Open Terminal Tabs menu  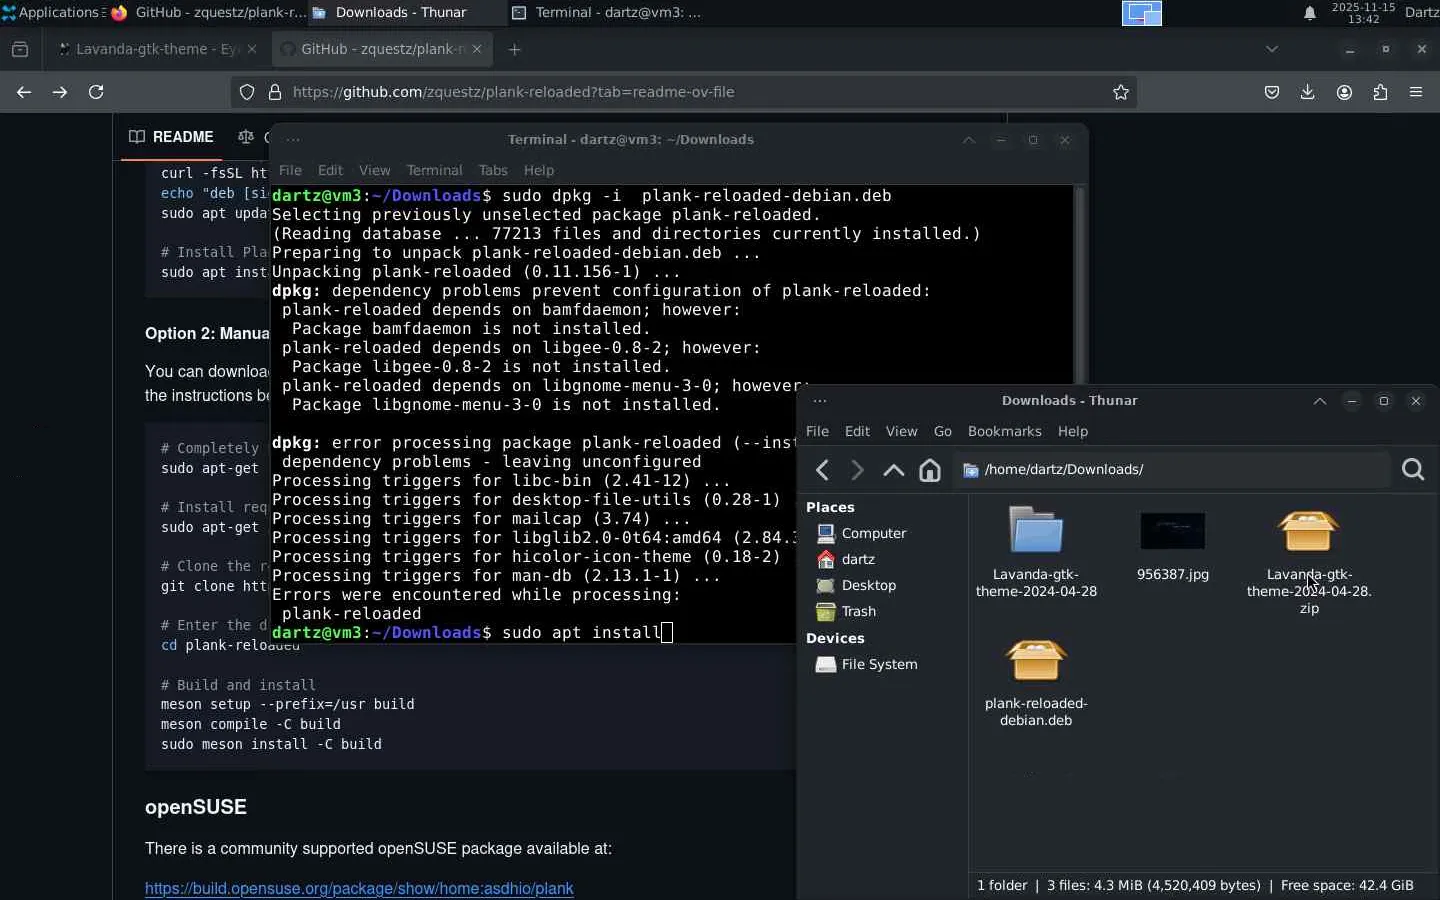493,171
